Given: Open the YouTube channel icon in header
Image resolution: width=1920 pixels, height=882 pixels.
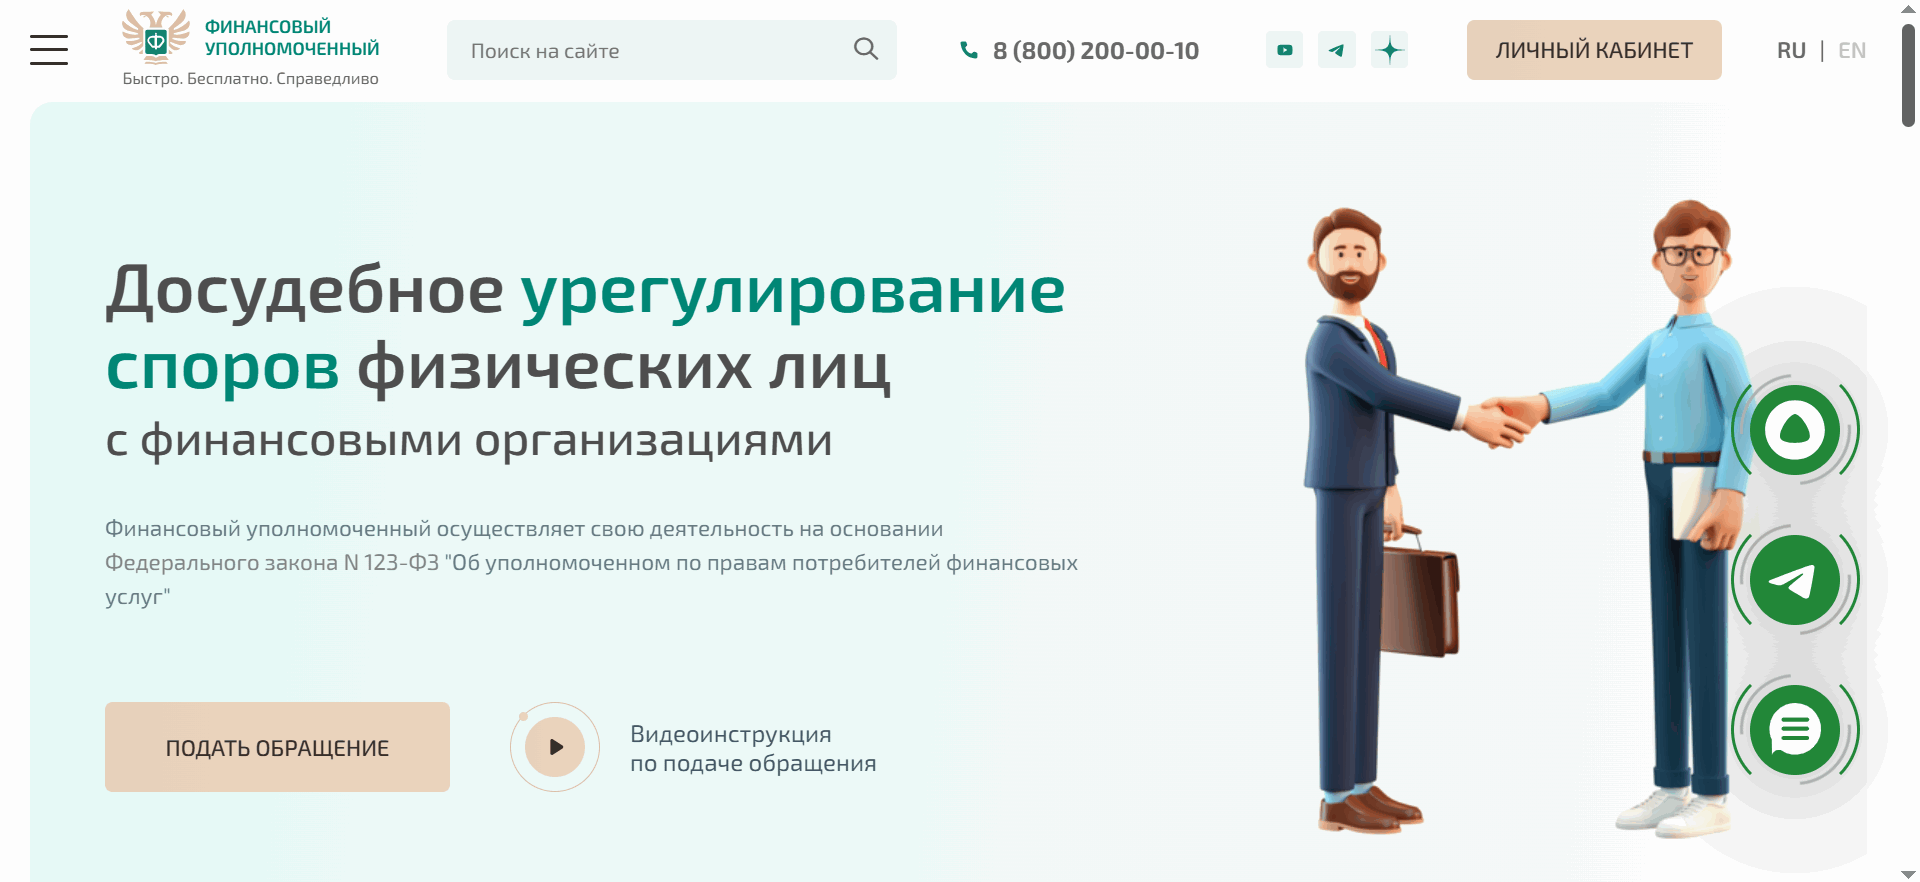Looking at the screenshot, I should [1284, 50].
